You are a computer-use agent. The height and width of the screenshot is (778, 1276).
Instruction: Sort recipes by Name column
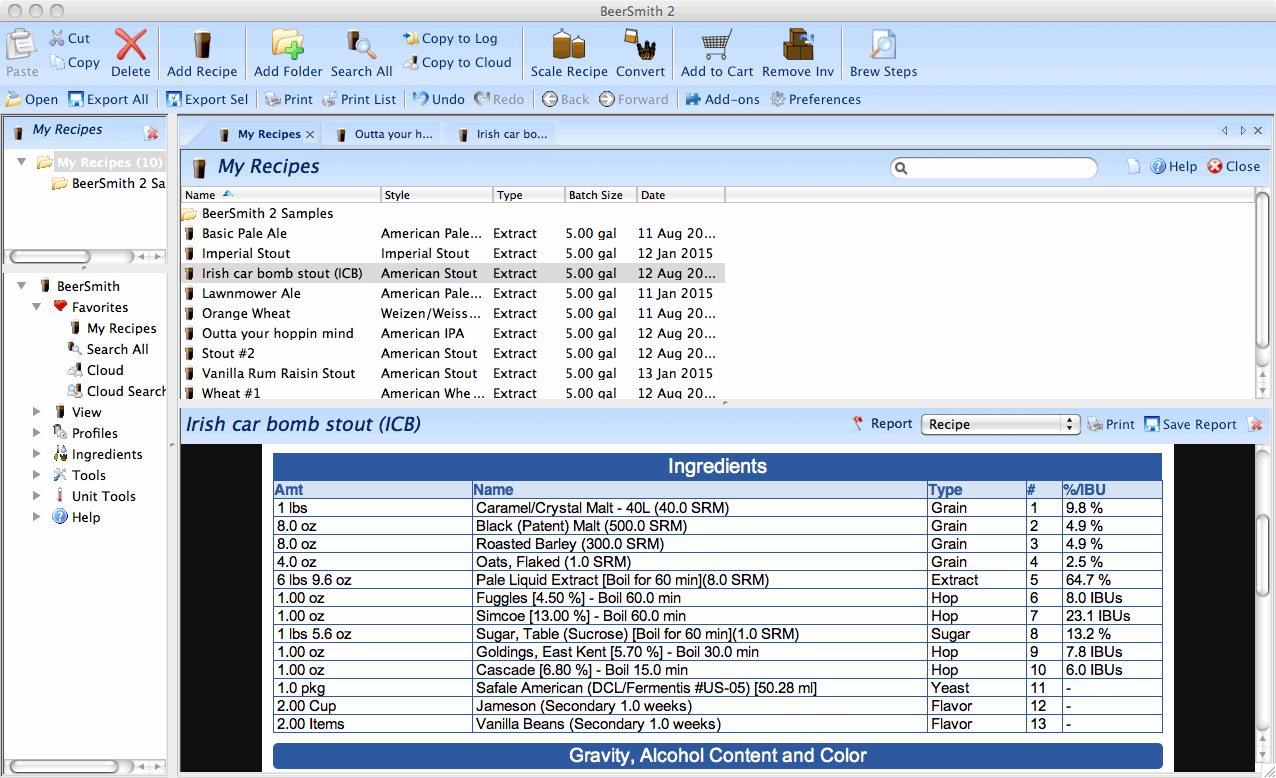(x=281, y=195)
